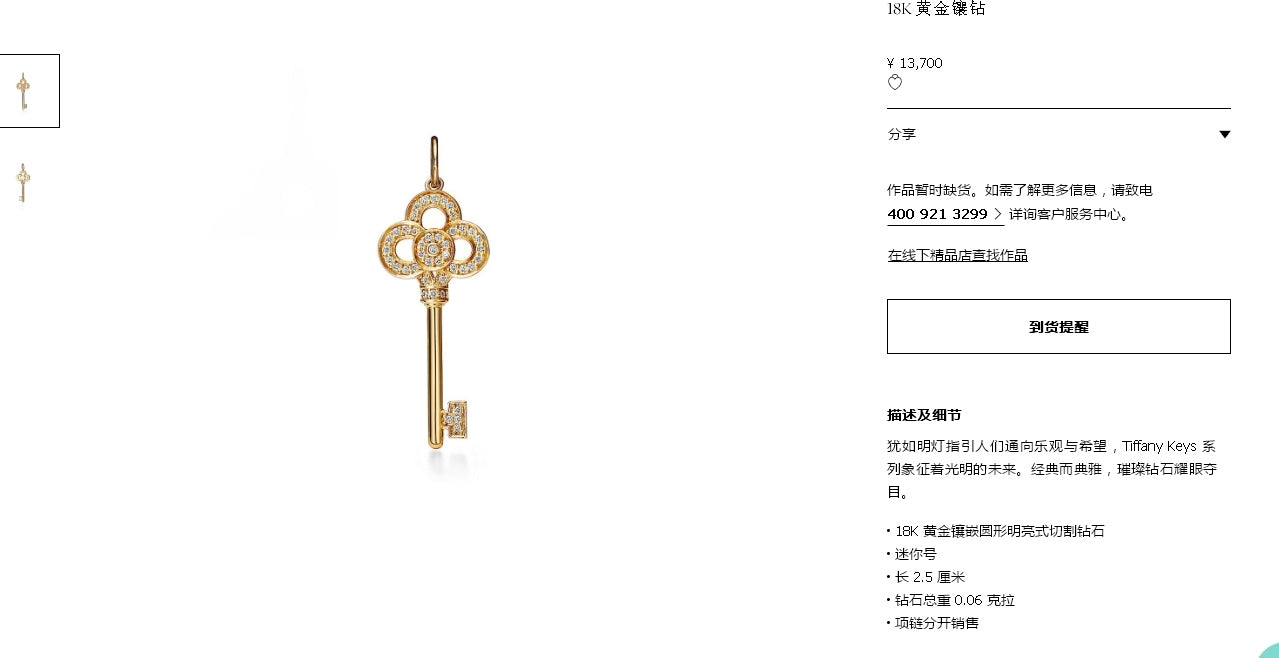Viewport: 1279px width, 658px height.
Task: Expand the 分享 dropdown triangle
Action: point(1224,134)
